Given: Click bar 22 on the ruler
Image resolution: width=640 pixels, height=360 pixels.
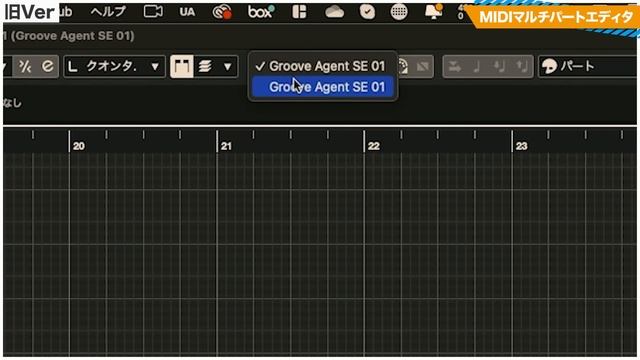Looking at the screenshot, I should tap(373, 146).
